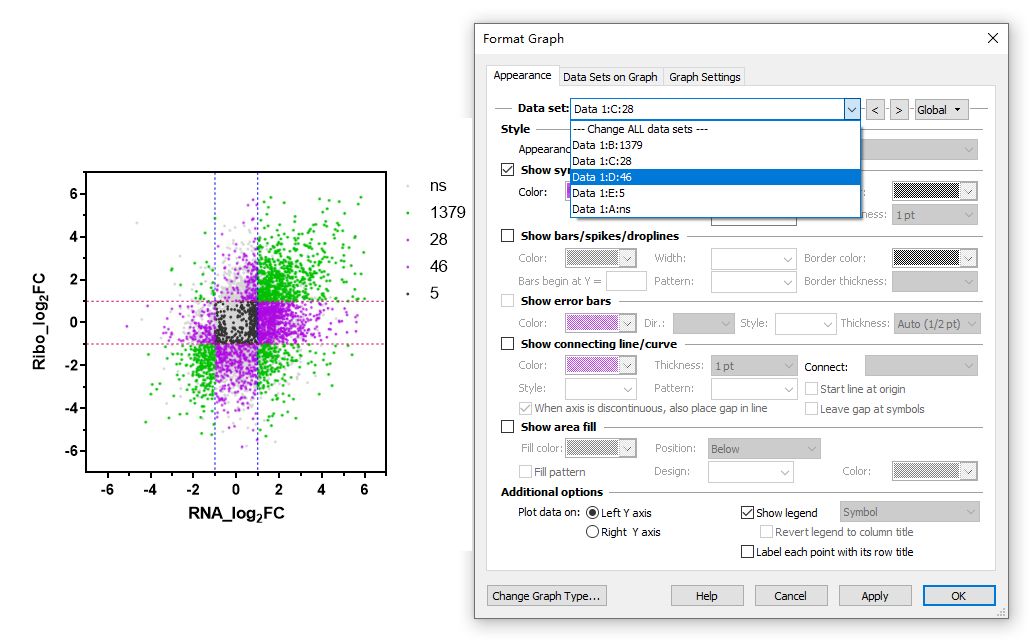The image size is (1032, 642).
Task: Click the '46' legend entry on graph
Action: 438,266
